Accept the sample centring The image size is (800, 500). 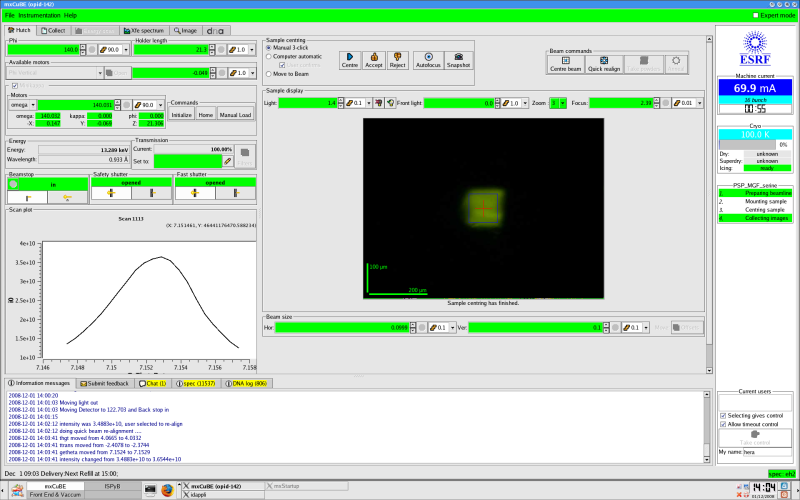pos(374,61)
